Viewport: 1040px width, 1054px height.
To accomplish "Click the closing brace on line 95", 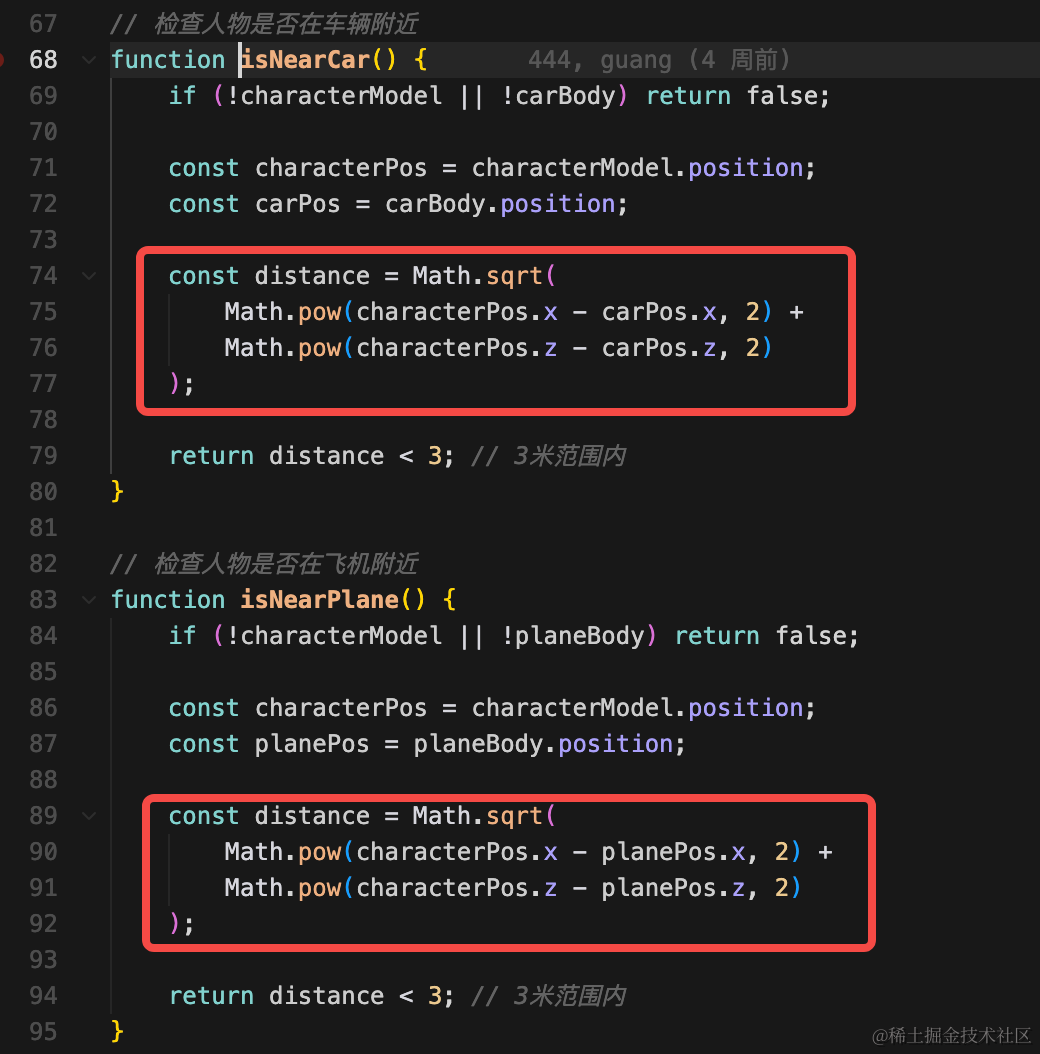I will tap(117, 1032).
